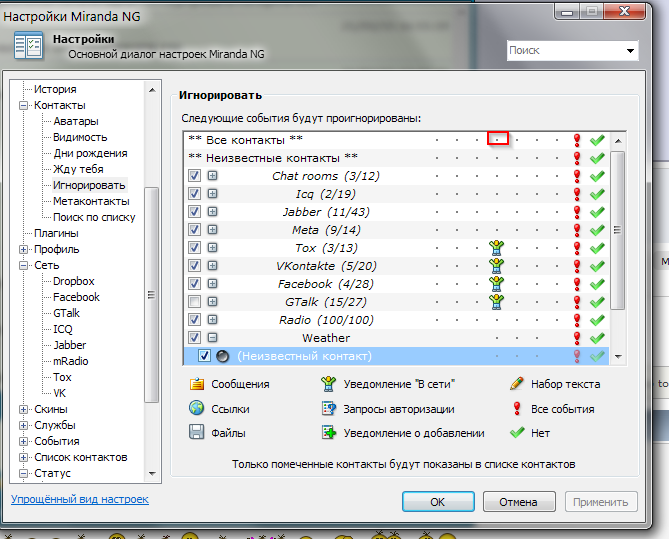Click red all-events icon in Jabber row

[577, 212]
